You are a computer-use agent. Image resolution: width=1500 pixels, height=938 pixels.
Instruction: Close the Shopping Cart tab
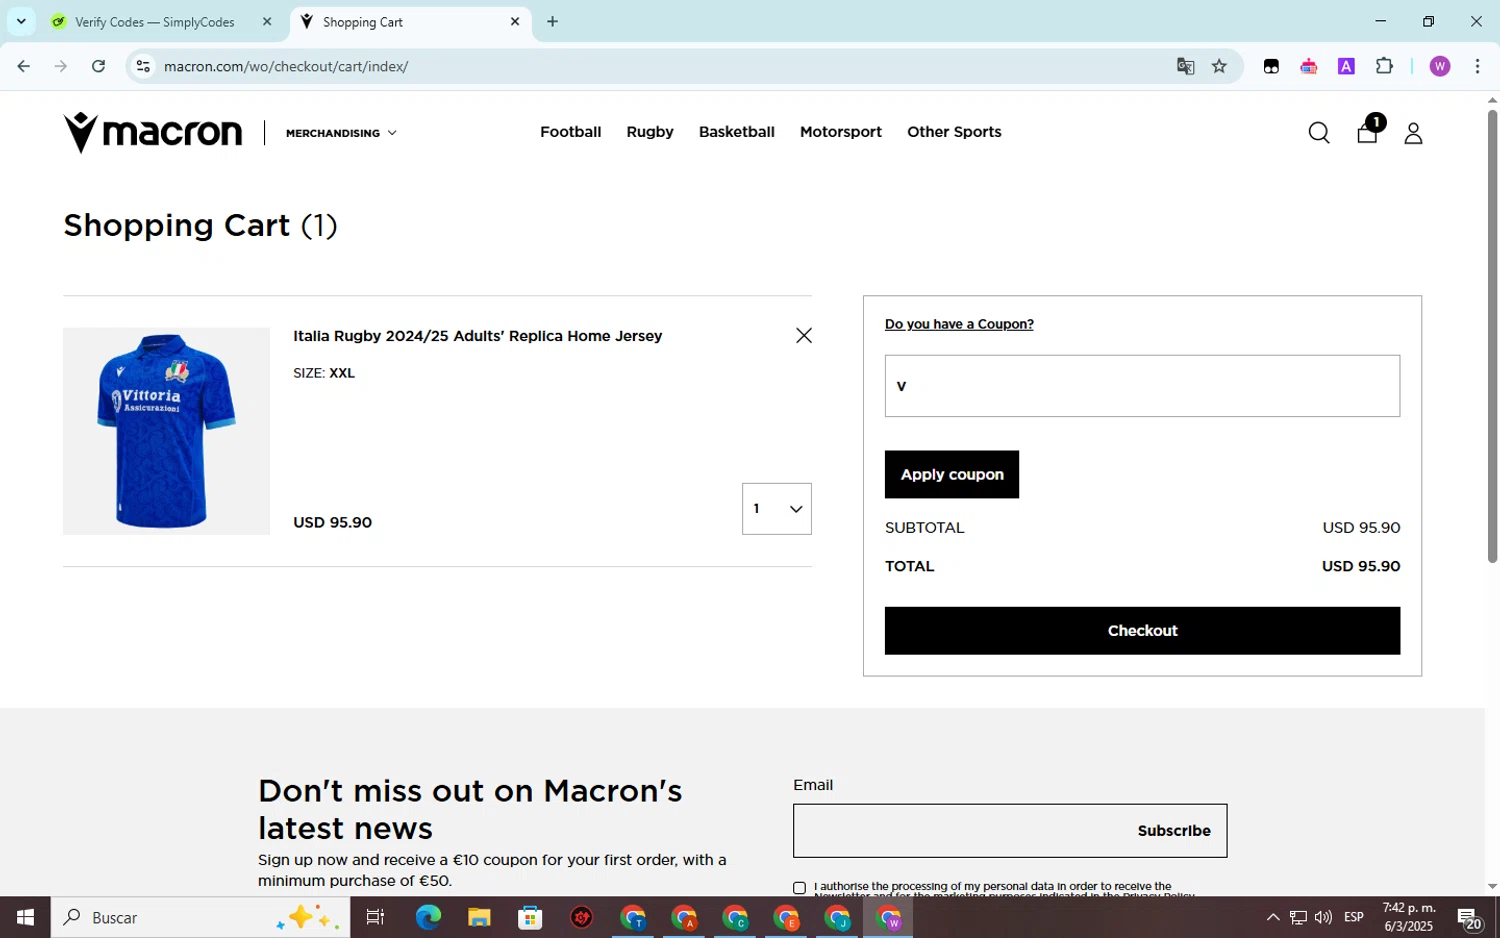(515, 21)
